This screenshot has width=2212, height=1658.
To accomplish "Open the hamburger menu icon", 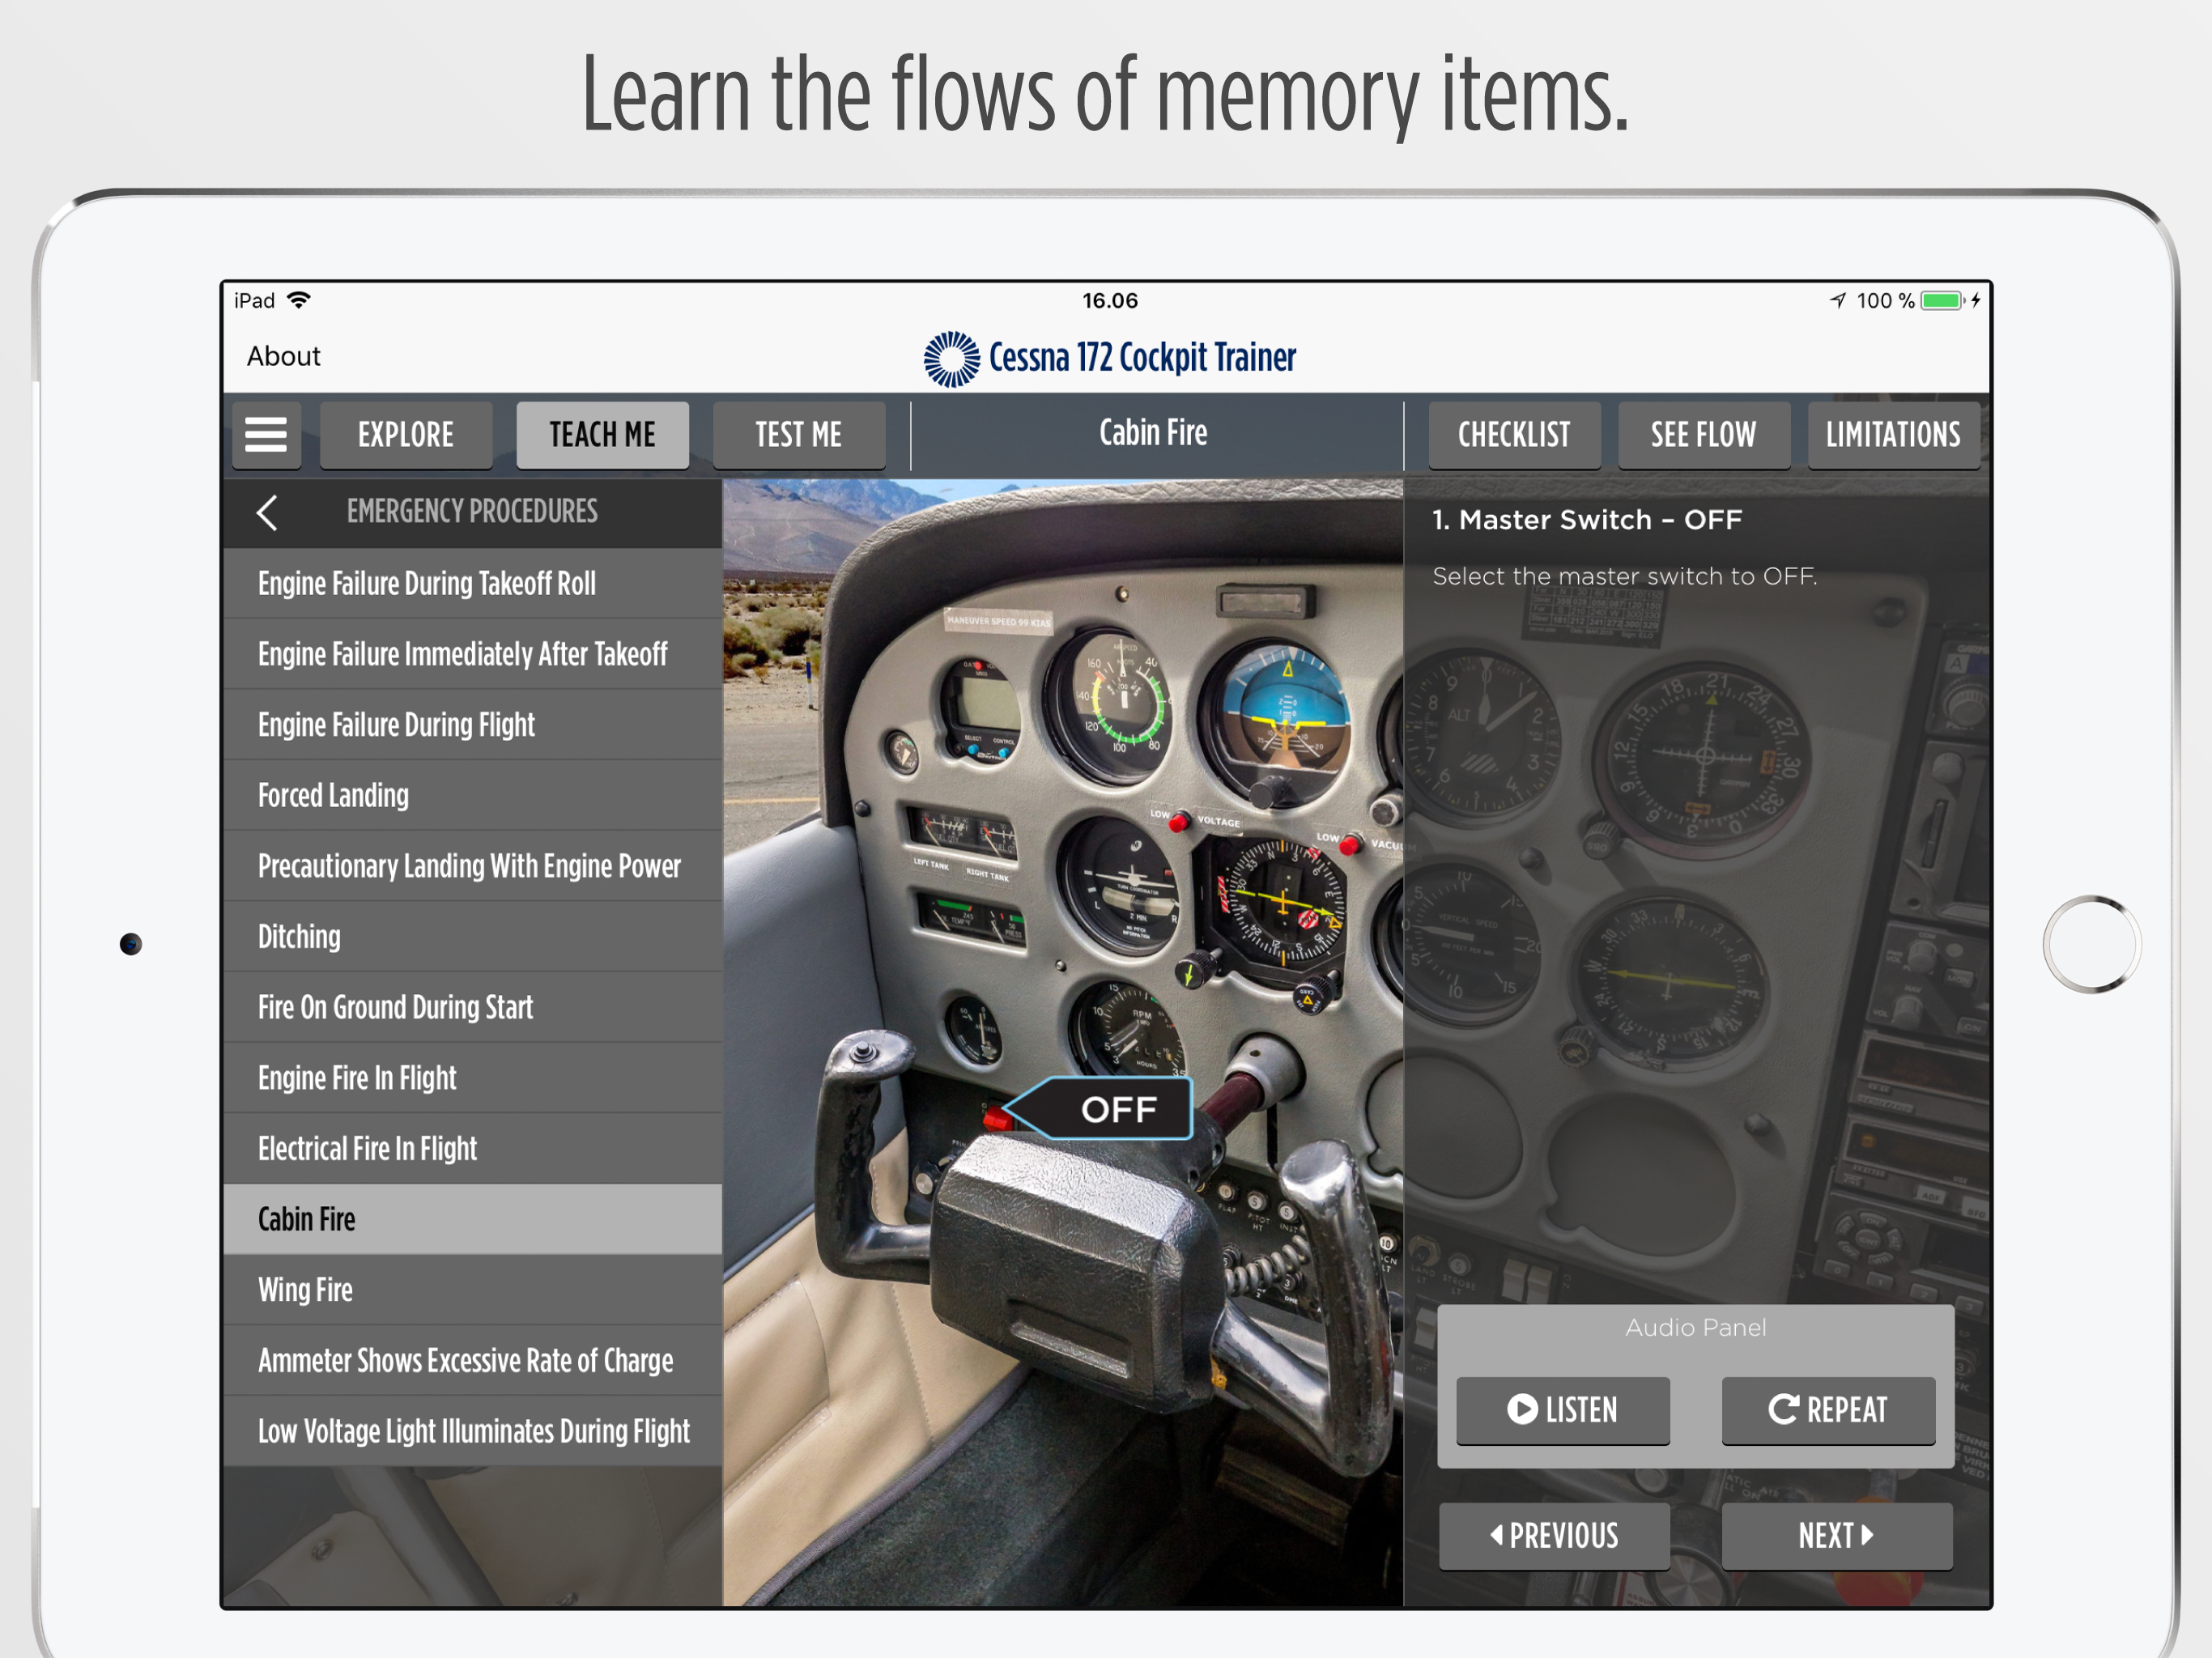I will (266, 435).
